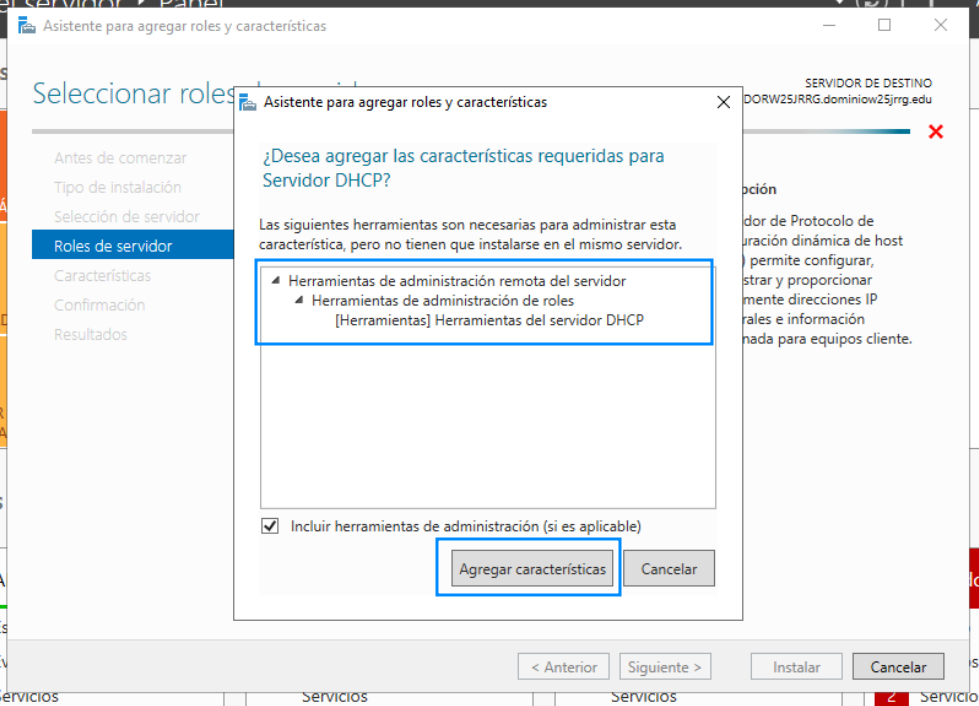Open Antes de comenzar step
The image size is (979, 706).
click(120, 158)
